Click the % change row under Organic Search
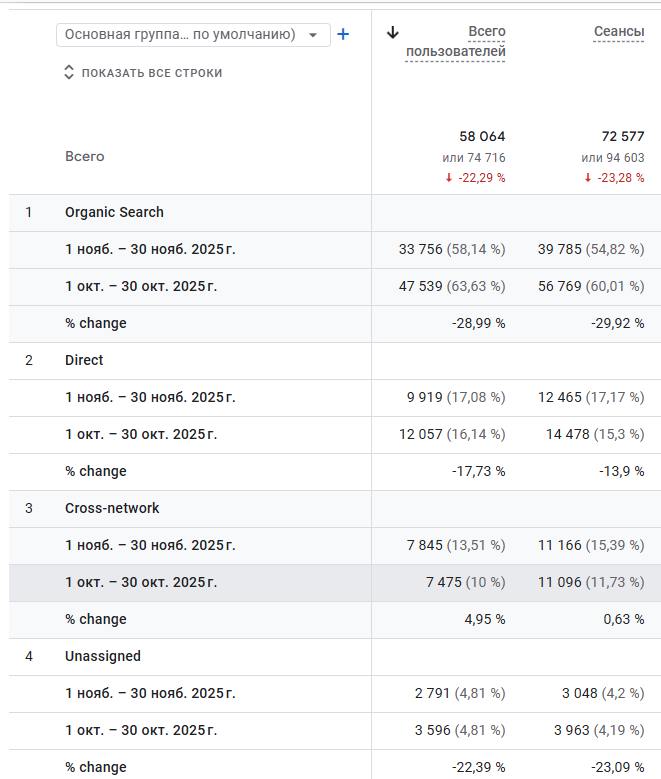This screenshot has height=779, width=661. pos(96,323)
